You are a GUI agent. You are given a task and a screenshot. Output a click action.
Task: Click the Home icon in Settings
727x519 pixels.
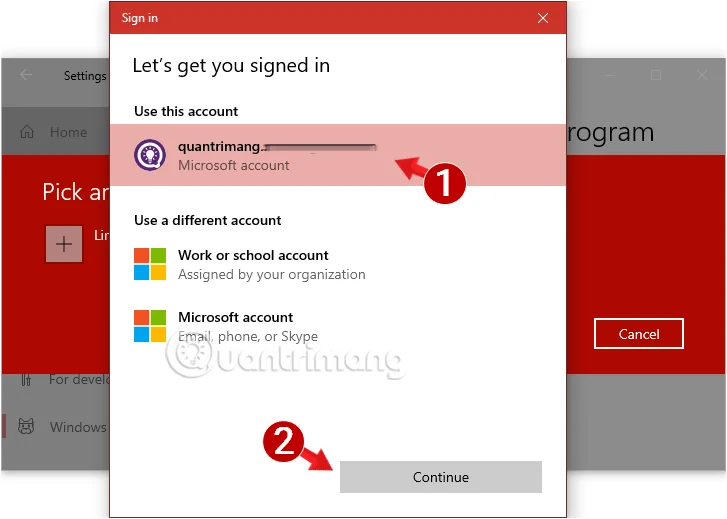click(x=27, y=132)
